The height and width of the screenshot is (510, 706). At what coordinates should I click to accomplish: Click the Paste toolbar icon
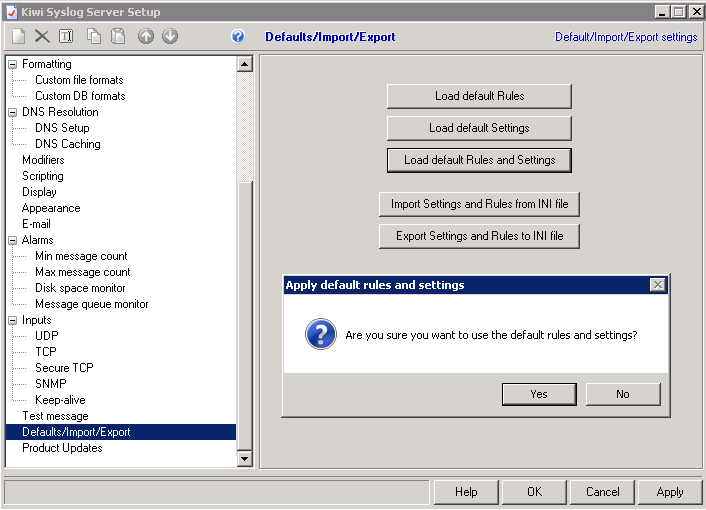(x=118, y=37)
